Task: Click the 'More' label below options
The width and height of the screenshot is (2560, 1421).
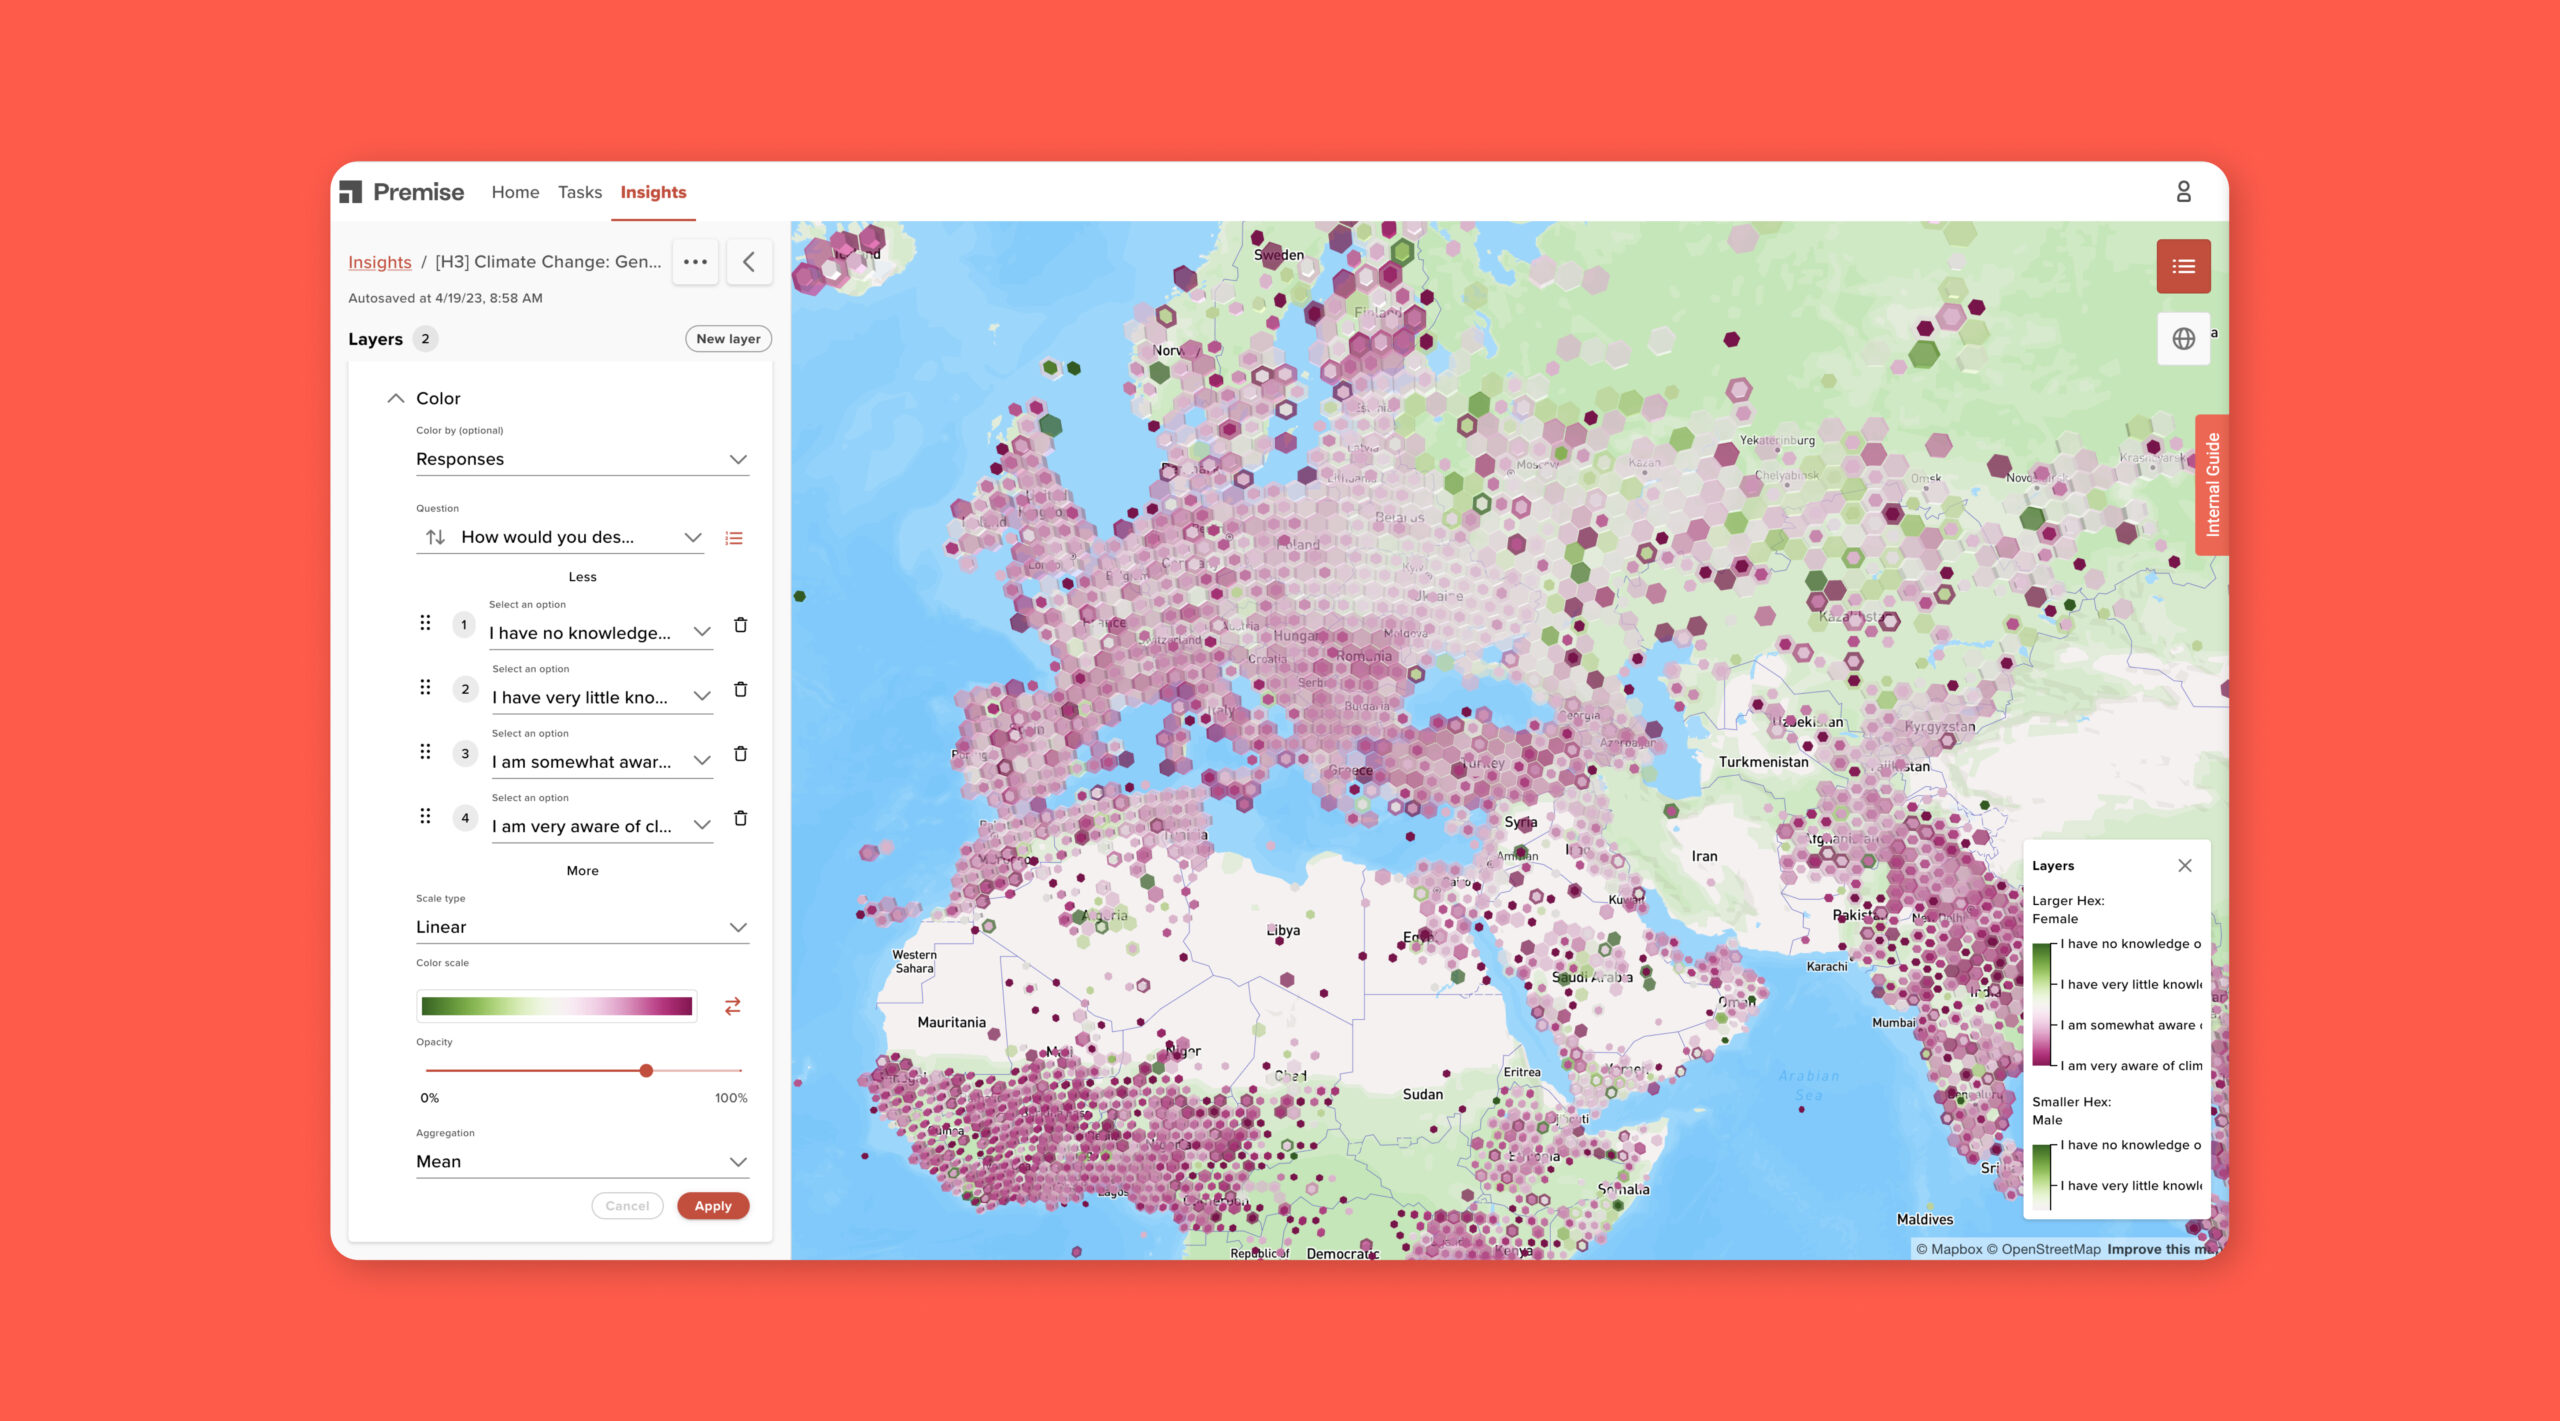Action: coord(582,871)
